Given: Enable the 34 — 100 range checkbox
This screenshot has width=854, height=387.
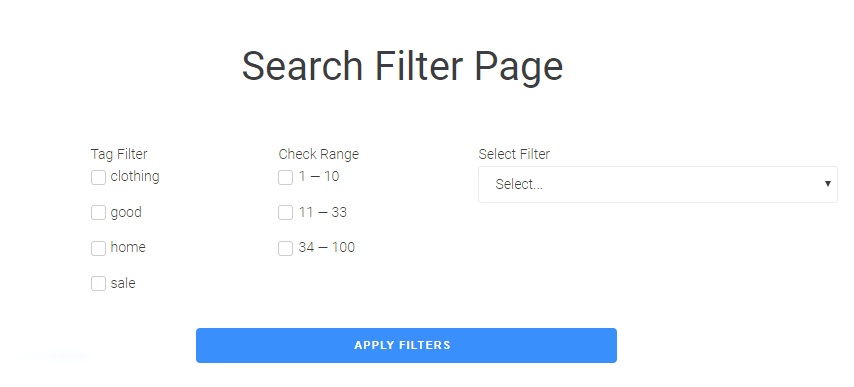Looking at the screenshot, I should tap(285, 248).
